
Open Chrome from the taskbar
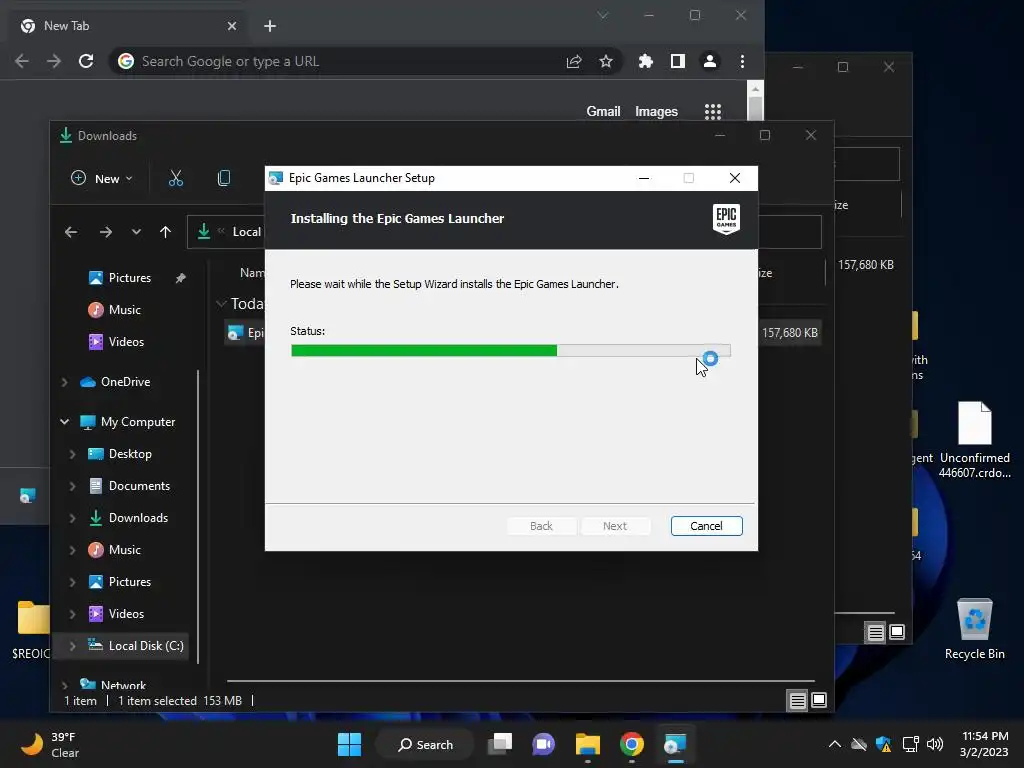631,744
